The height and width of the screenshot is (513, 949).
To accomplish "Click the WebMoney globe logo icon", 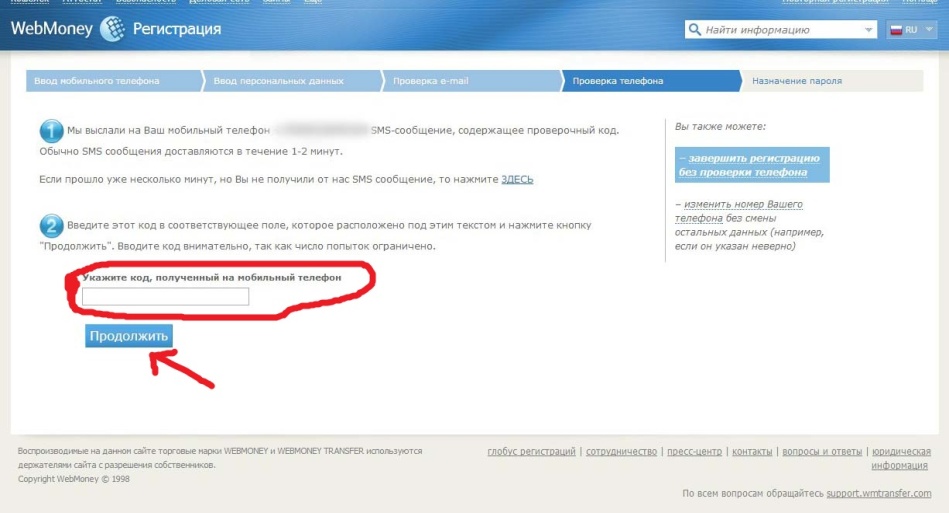I will pos(112,28).
